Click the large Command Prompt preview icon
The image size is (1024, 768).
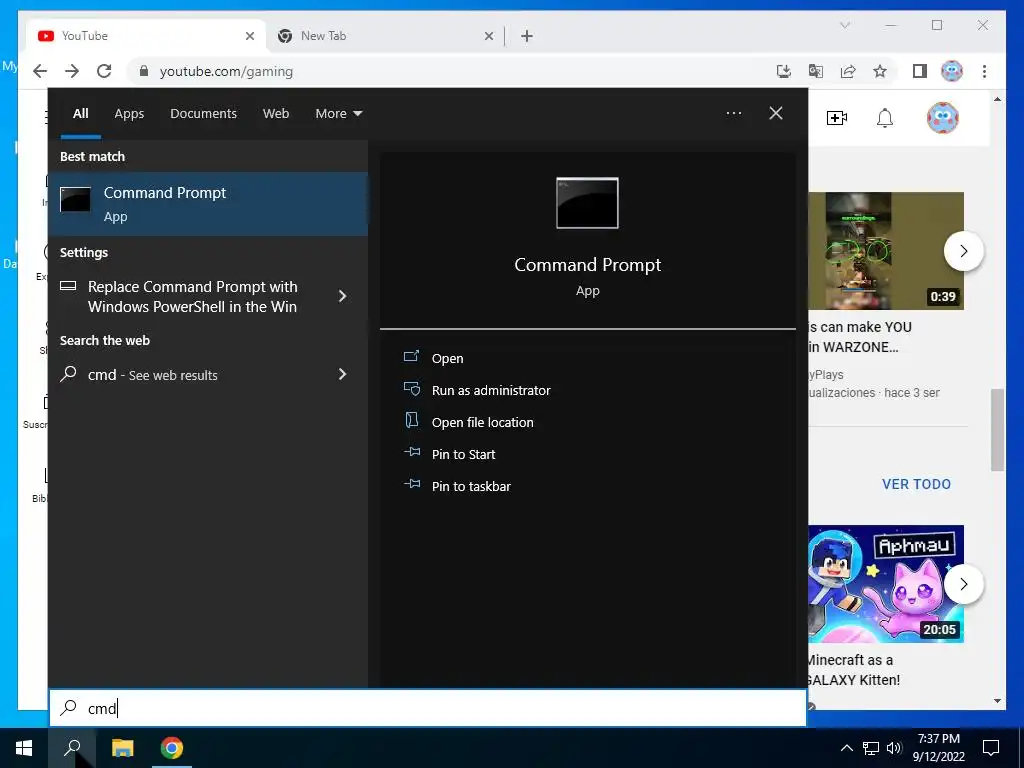(x=587, y=203)
